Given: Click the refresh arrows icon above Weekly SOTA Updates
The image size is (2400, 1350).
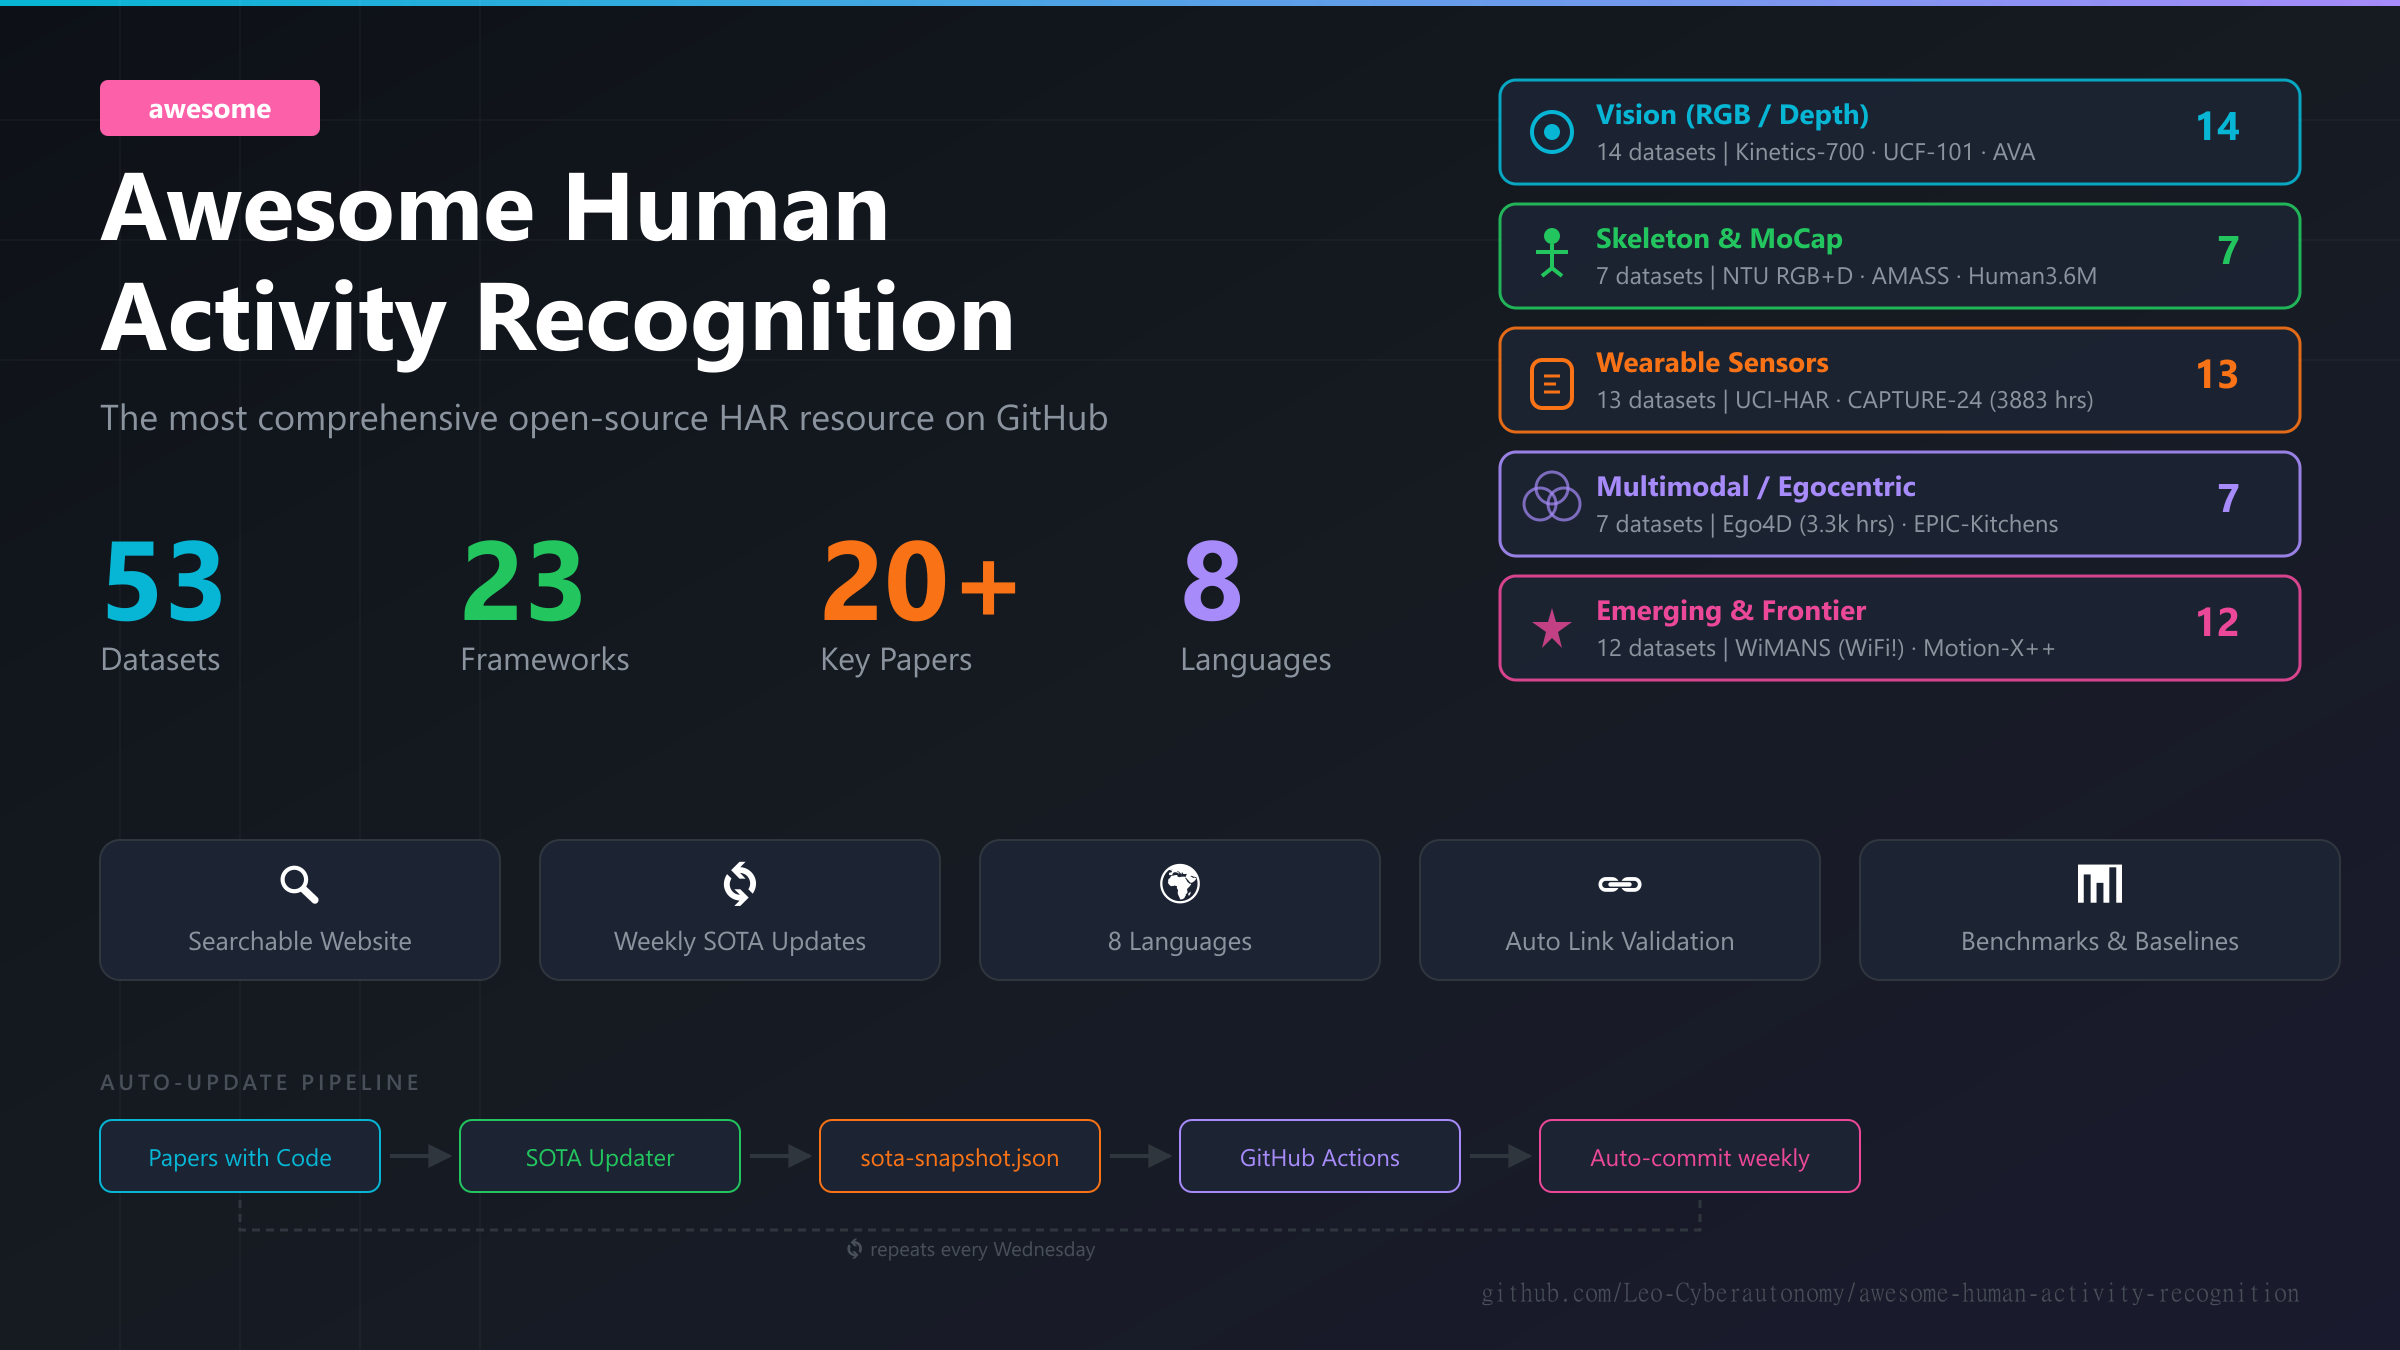Looking at the screenshot, I should (x=738, y=884).
